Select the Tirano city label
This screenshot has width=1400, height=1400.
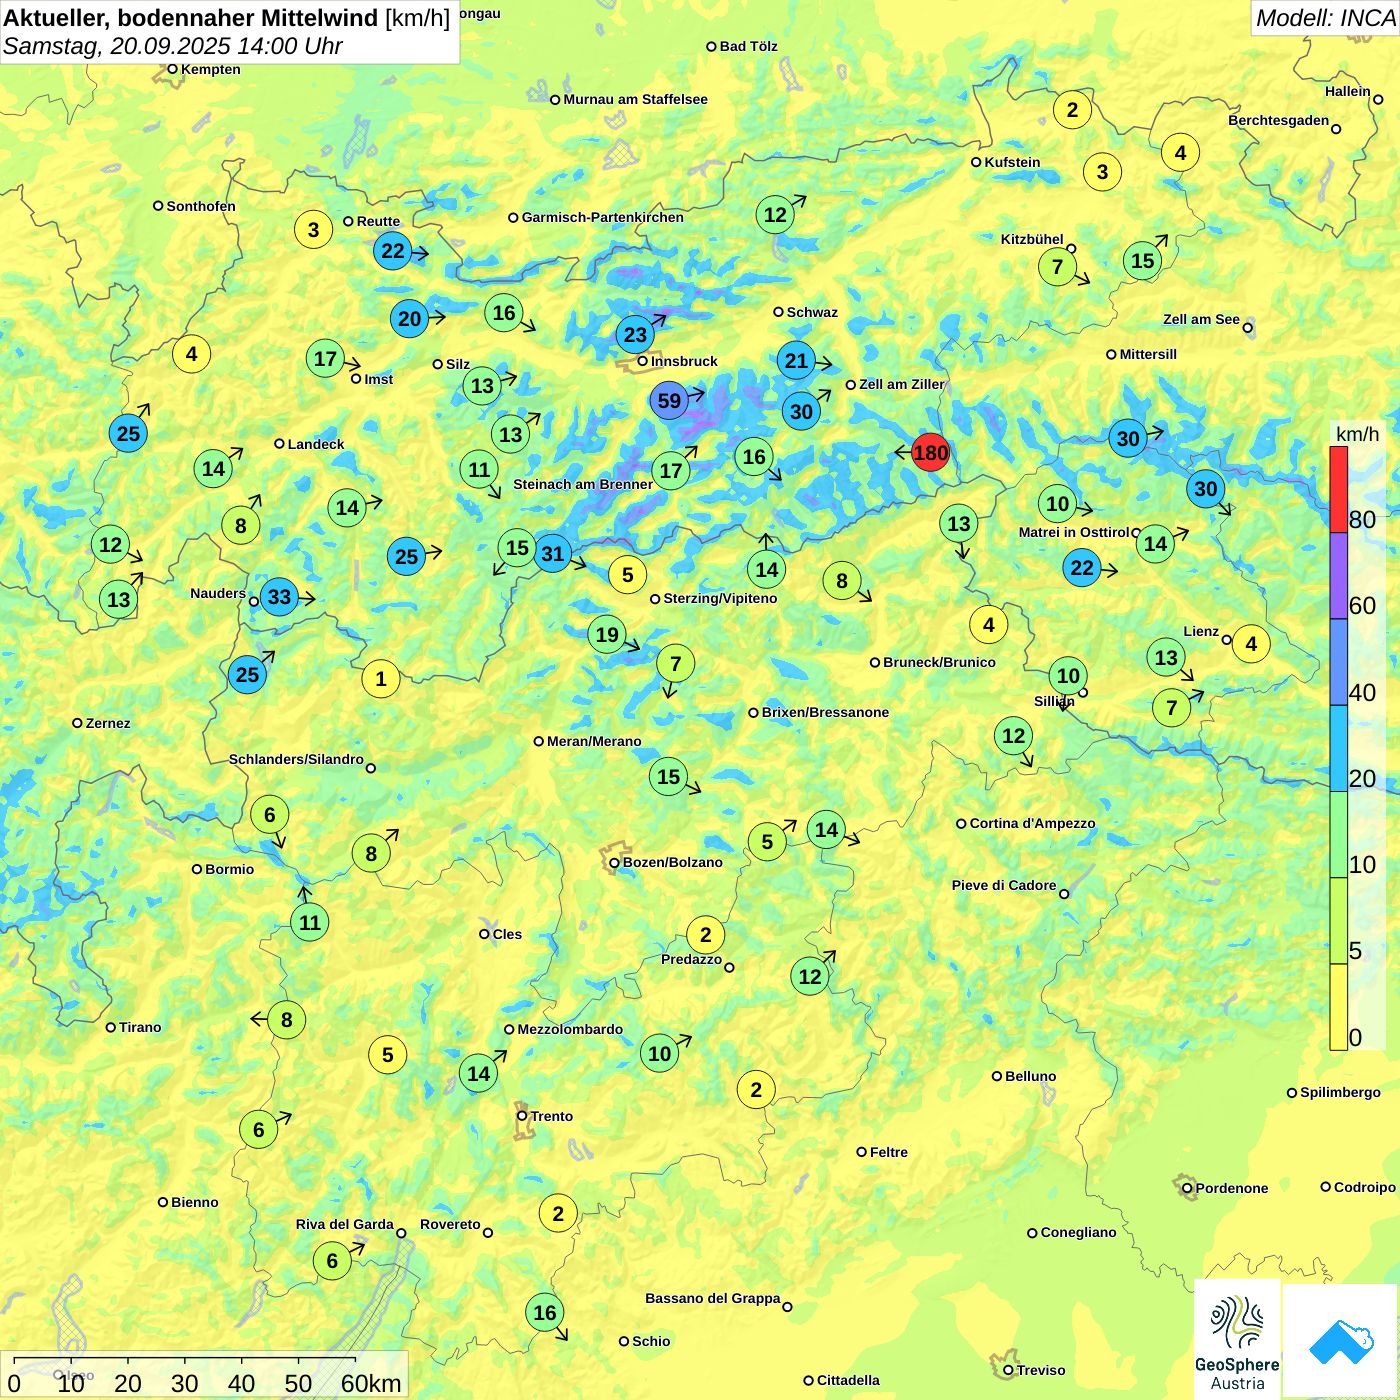coord(140,1027)
